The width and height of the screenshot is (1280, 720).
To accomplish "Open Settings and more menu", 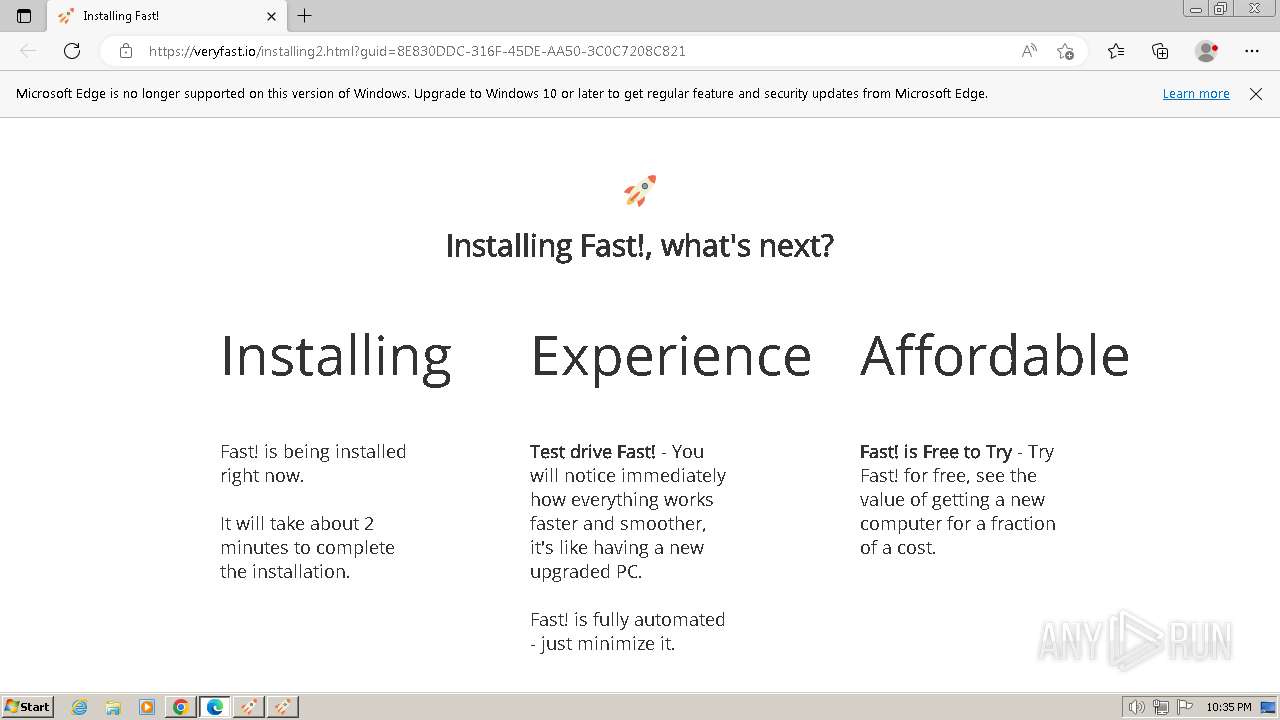I will tap(1252, 51).
